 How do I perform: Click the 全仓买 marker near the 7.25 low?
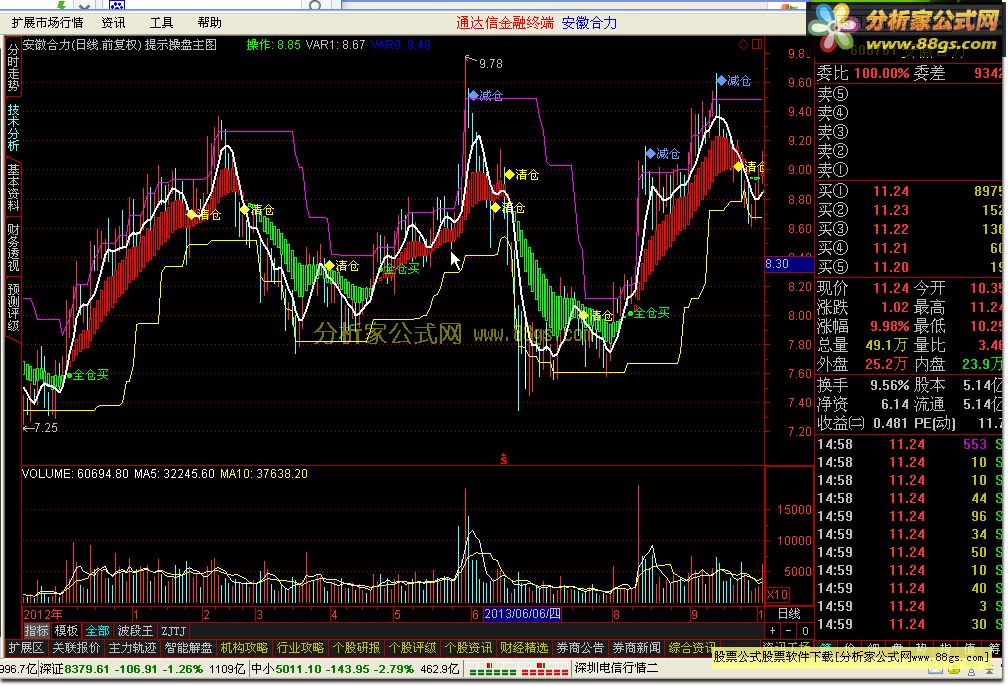point(87,375)
